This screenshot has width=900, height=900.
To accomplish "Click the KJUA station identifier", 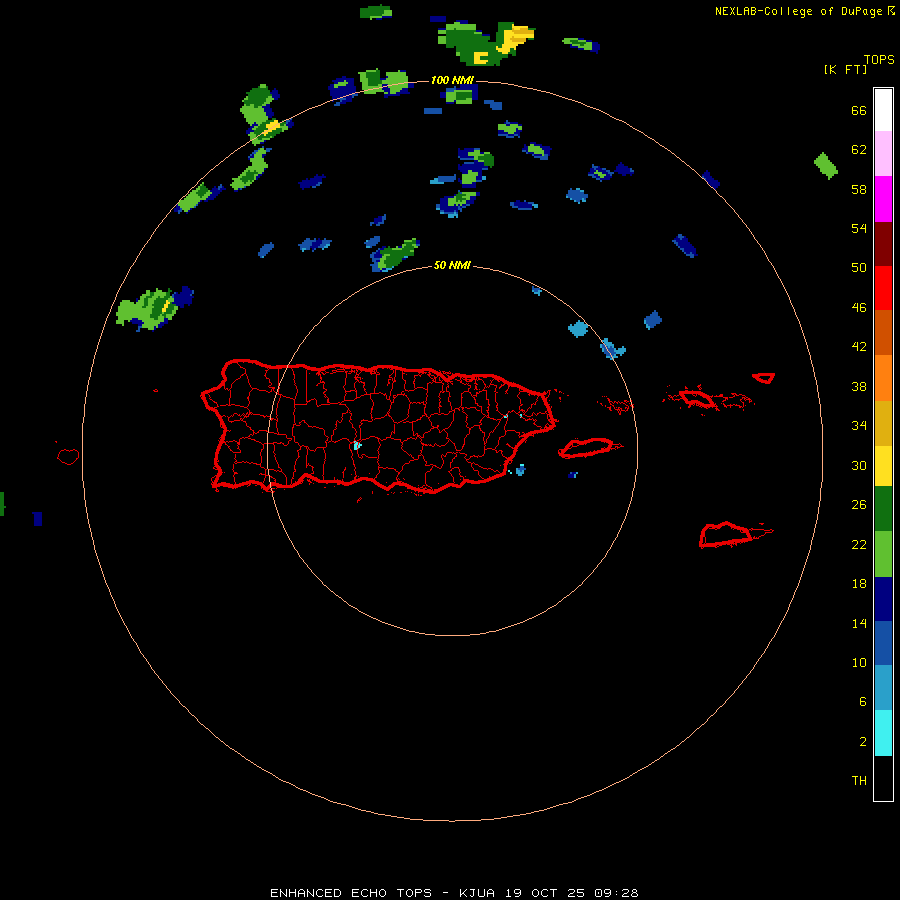I will click(x=479, y=893).
